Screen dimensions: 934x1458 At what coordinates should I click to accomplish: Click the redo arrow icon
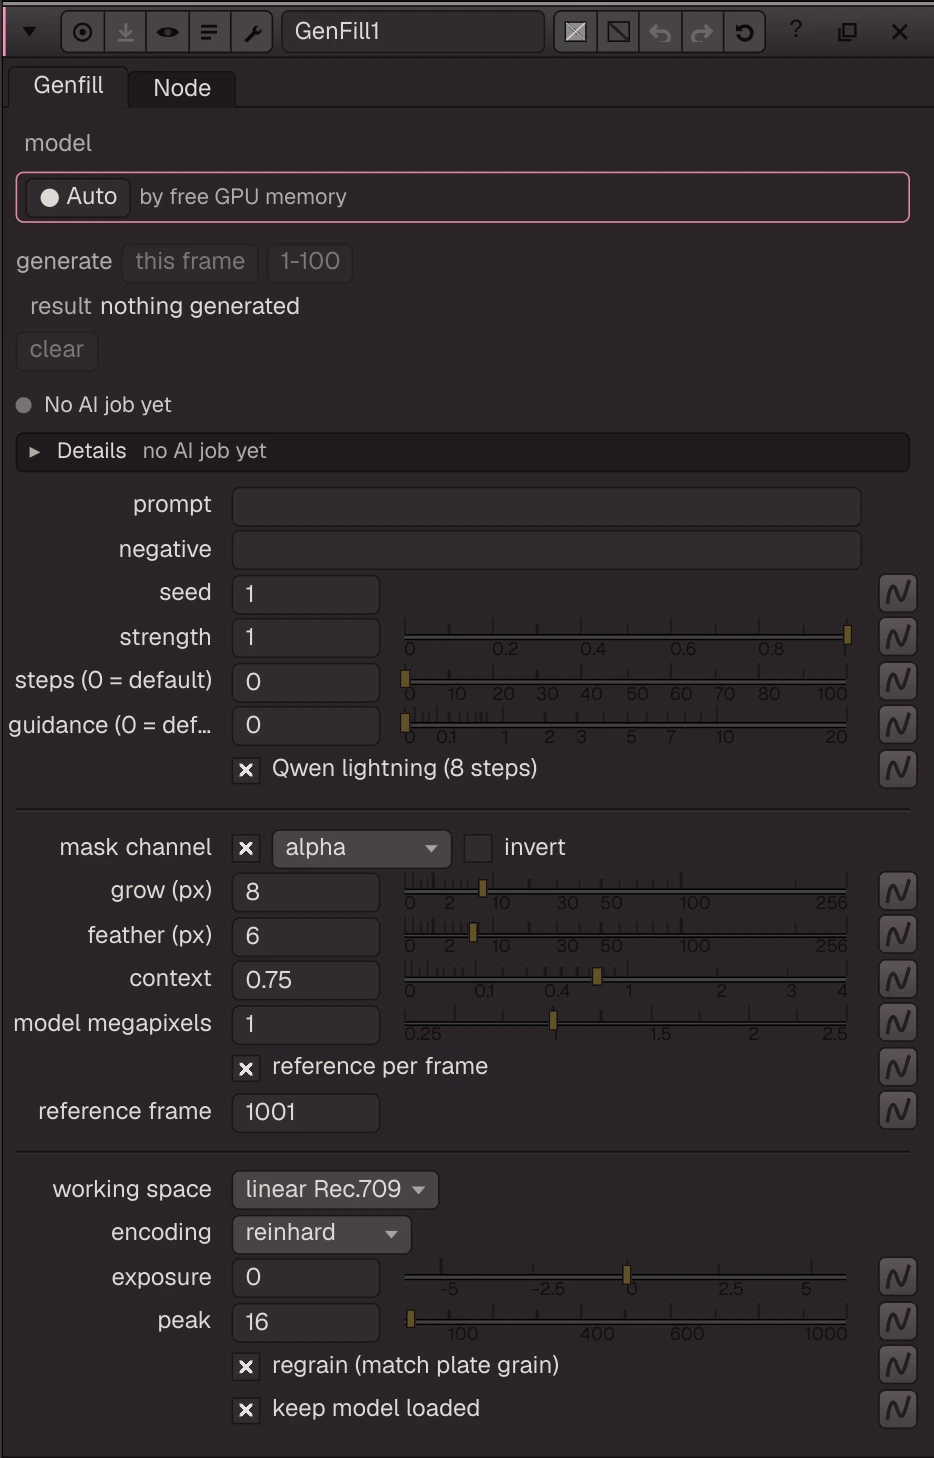[702, 32]
